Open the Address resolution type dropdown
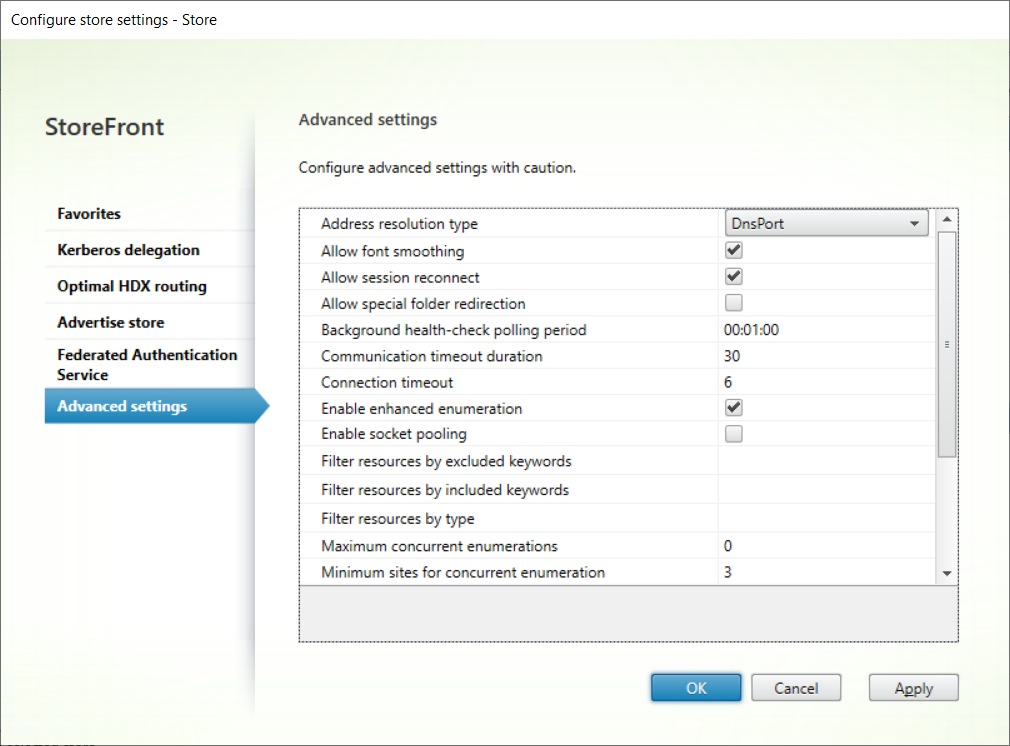Viewport: 1010px width, 746px height. pos(826,224)
